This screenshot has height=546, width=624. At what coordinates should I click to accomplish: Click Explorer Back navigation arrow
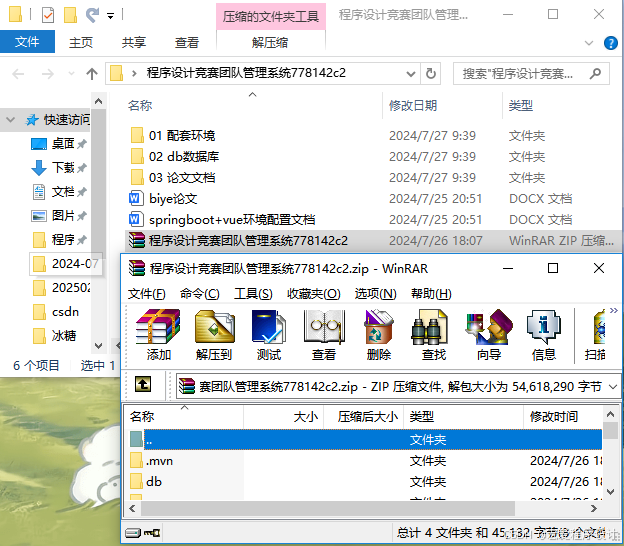[18, 74]
